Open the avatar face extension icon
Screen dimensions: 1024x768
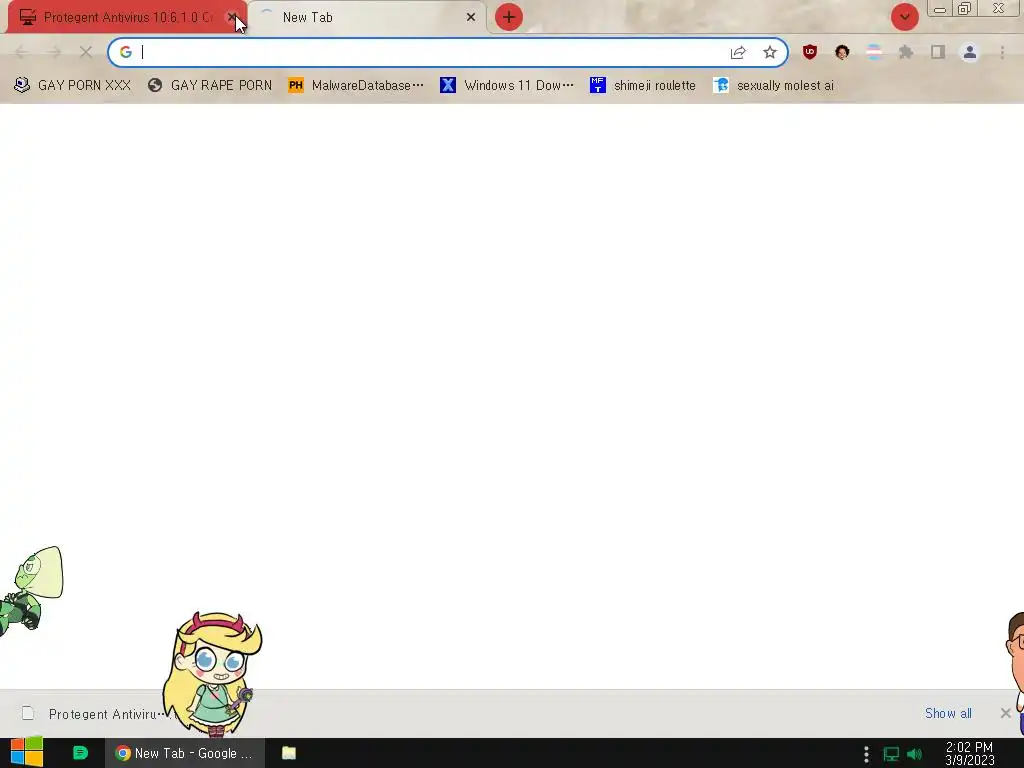coord(842,52)
